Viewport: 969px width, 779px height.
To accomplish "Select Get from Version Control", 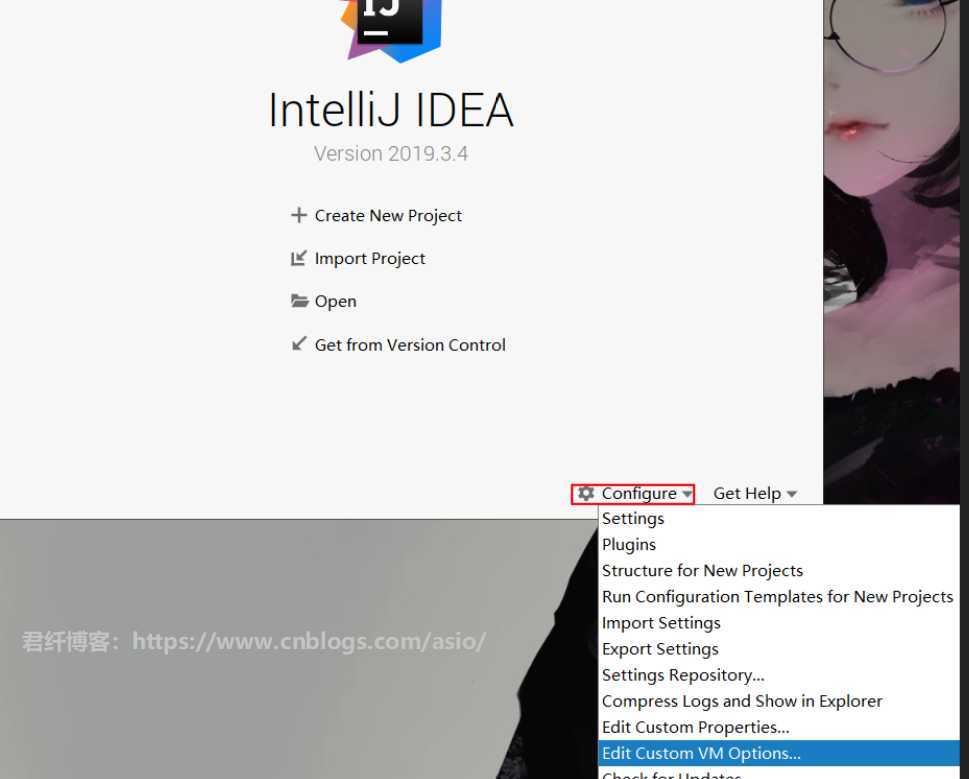I will (410, 345).
